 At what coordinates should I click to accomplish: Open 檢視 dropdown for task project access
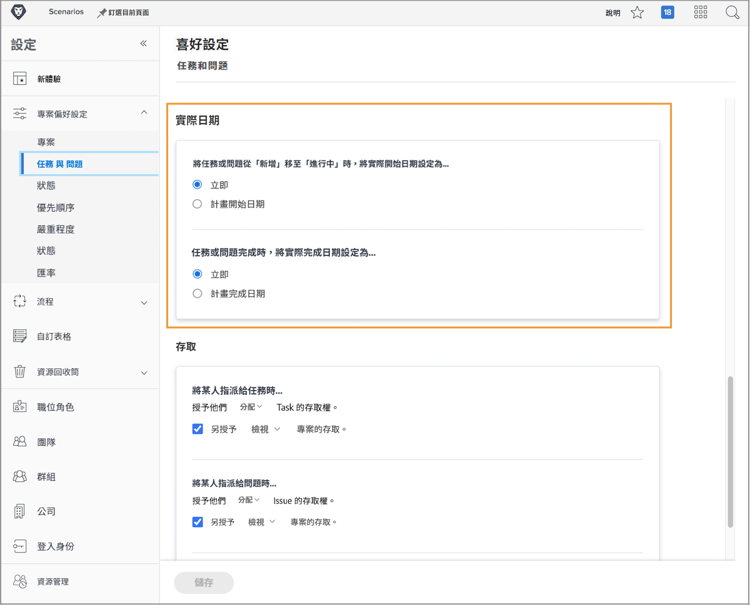[265, 429]
